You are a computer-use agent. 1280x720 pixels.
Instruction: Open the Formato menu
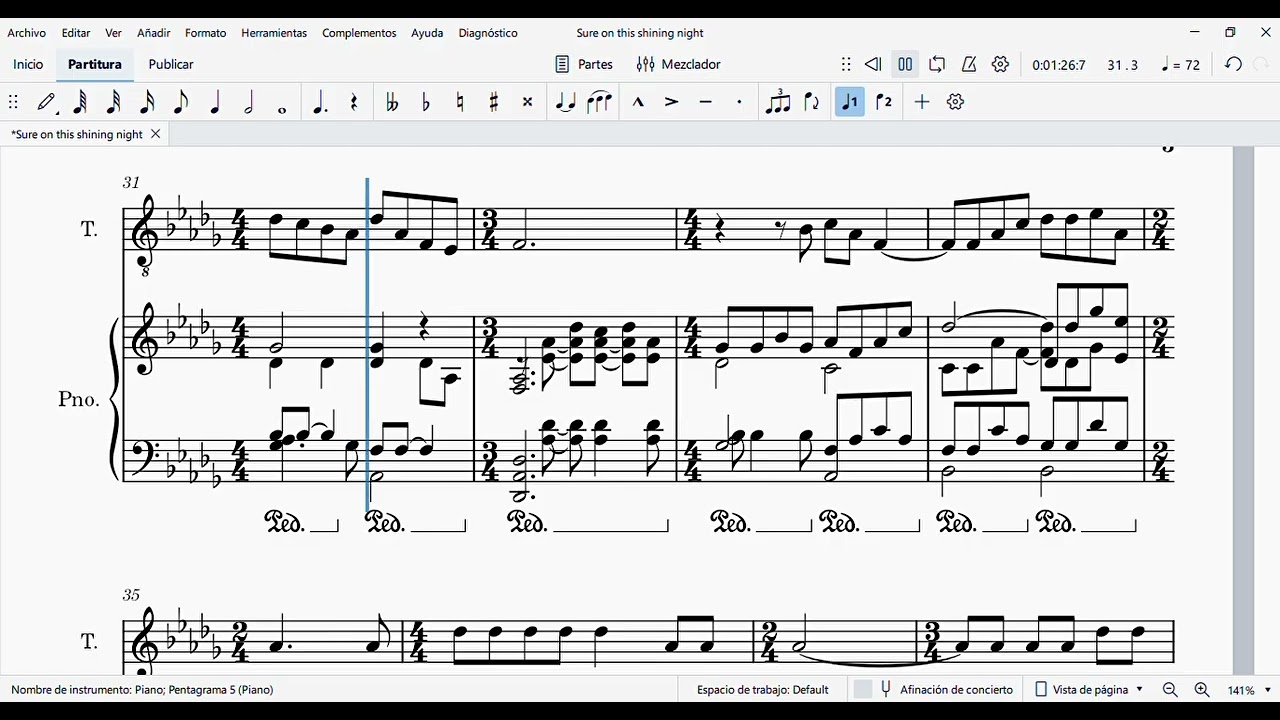[206, 33]
